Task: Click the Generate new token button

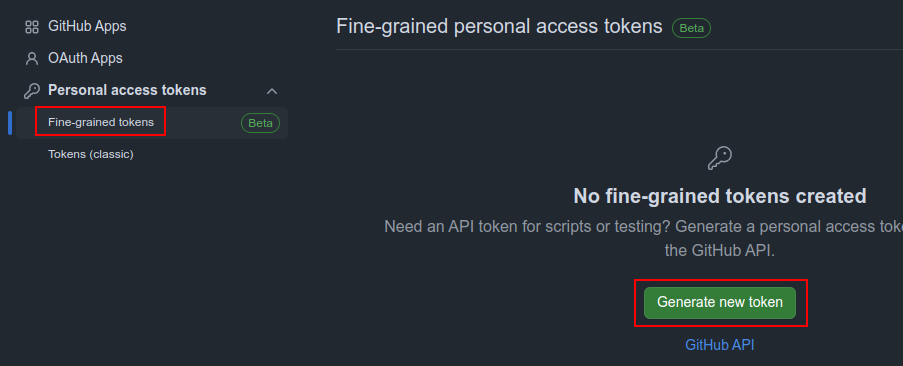Action: (x=720, y=303)
